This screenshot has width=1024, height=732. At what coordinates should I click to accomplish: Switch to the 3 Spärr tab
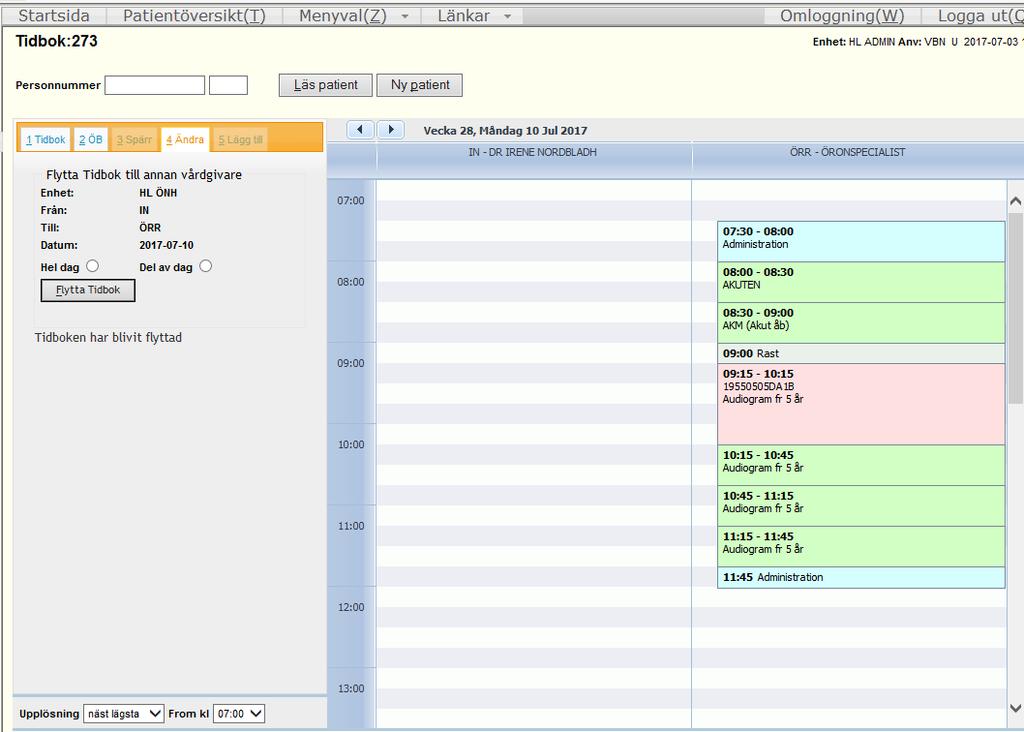(x=134, y=140)
